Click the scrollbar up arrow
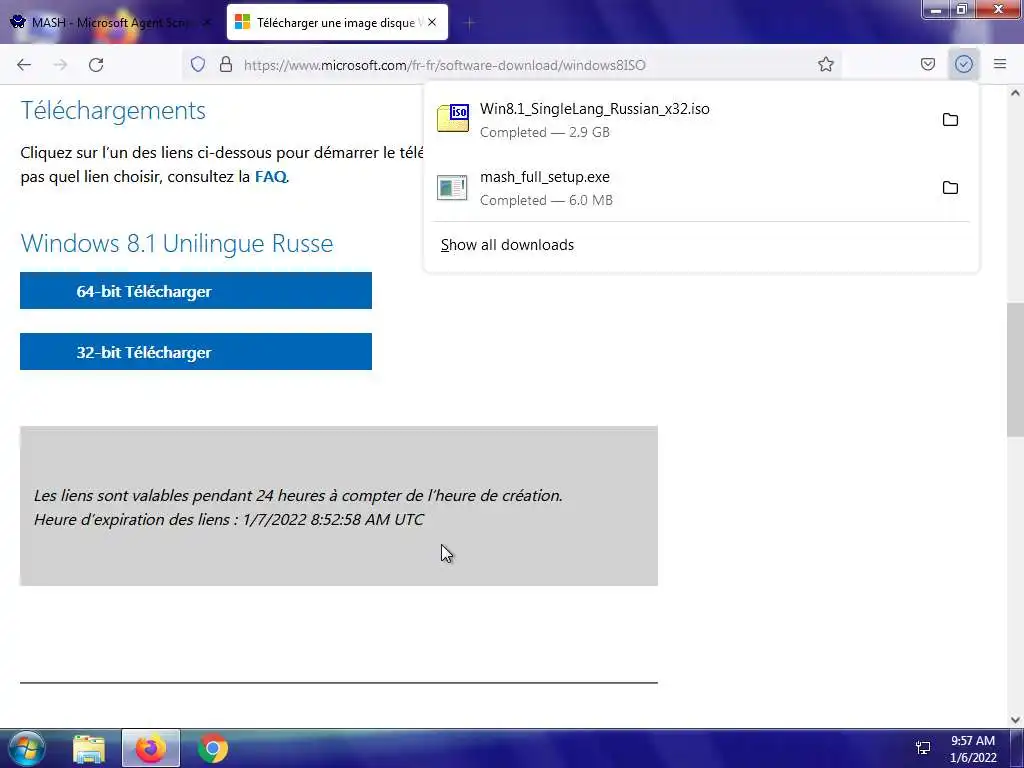Screen dimensions: 1024x768 pyautogui.click(x=1015, y=93)
